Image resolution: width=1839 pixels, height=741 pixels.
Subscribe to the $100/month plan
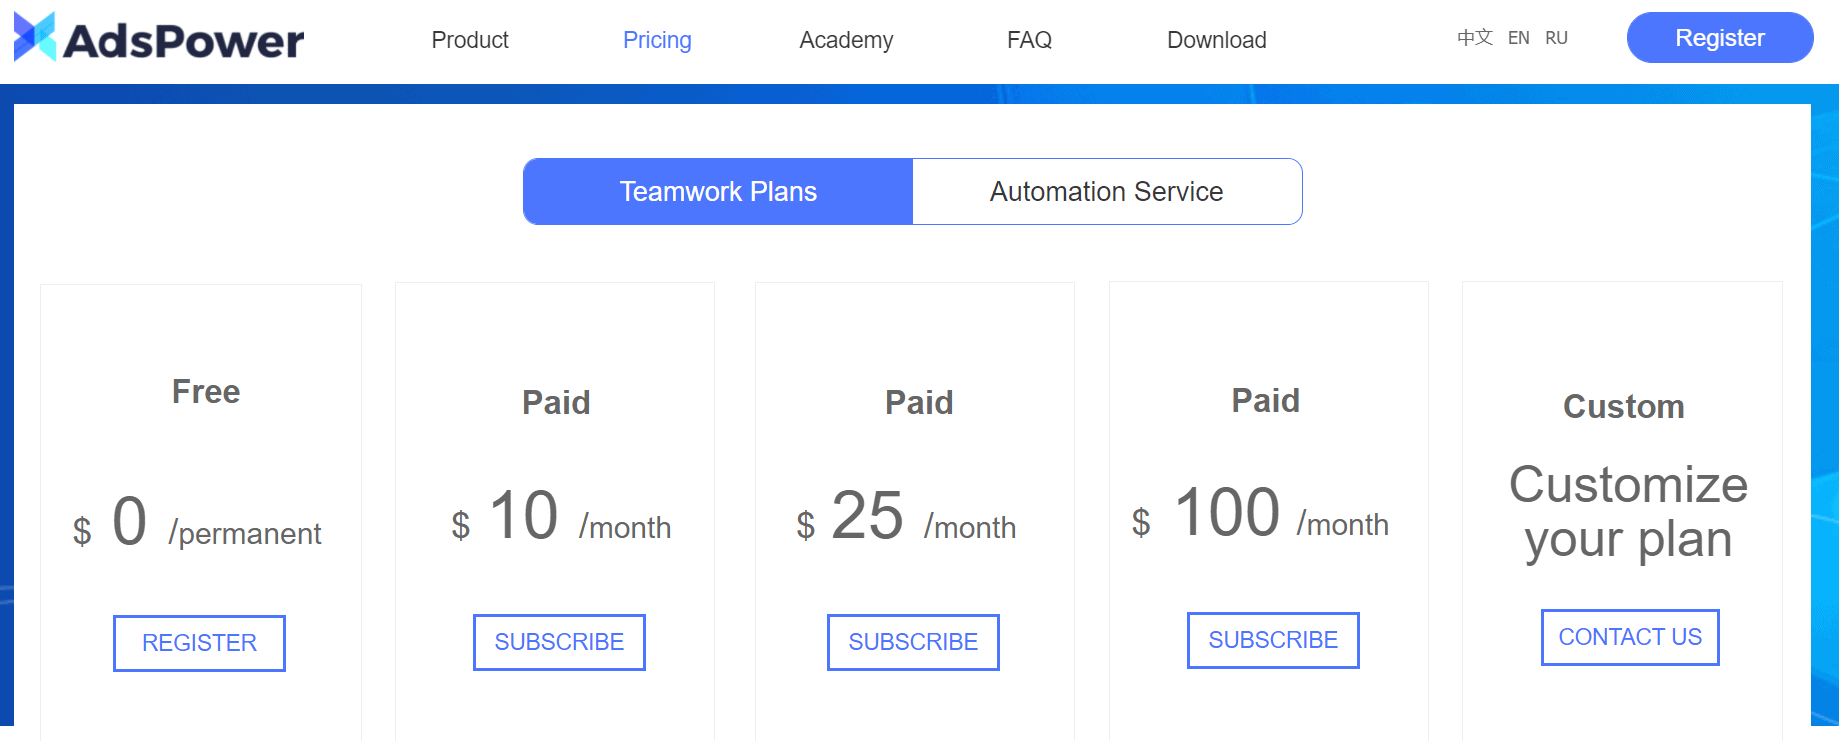1273,640
